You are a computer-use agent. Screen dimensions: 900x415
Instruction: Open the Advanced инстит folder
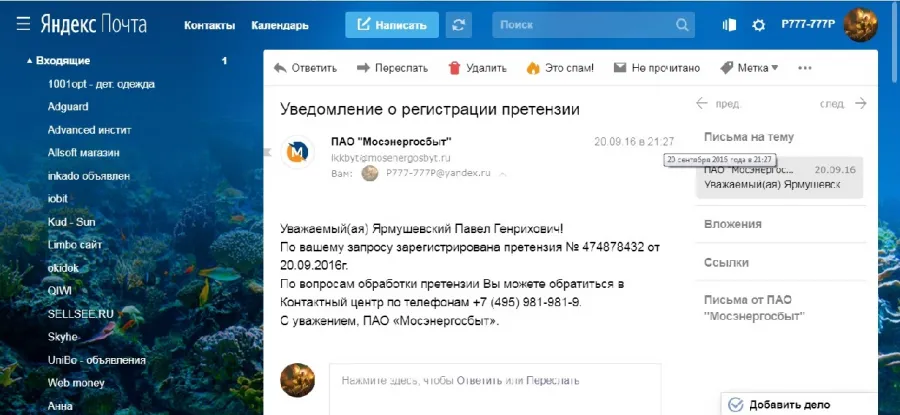click(90, 130)
